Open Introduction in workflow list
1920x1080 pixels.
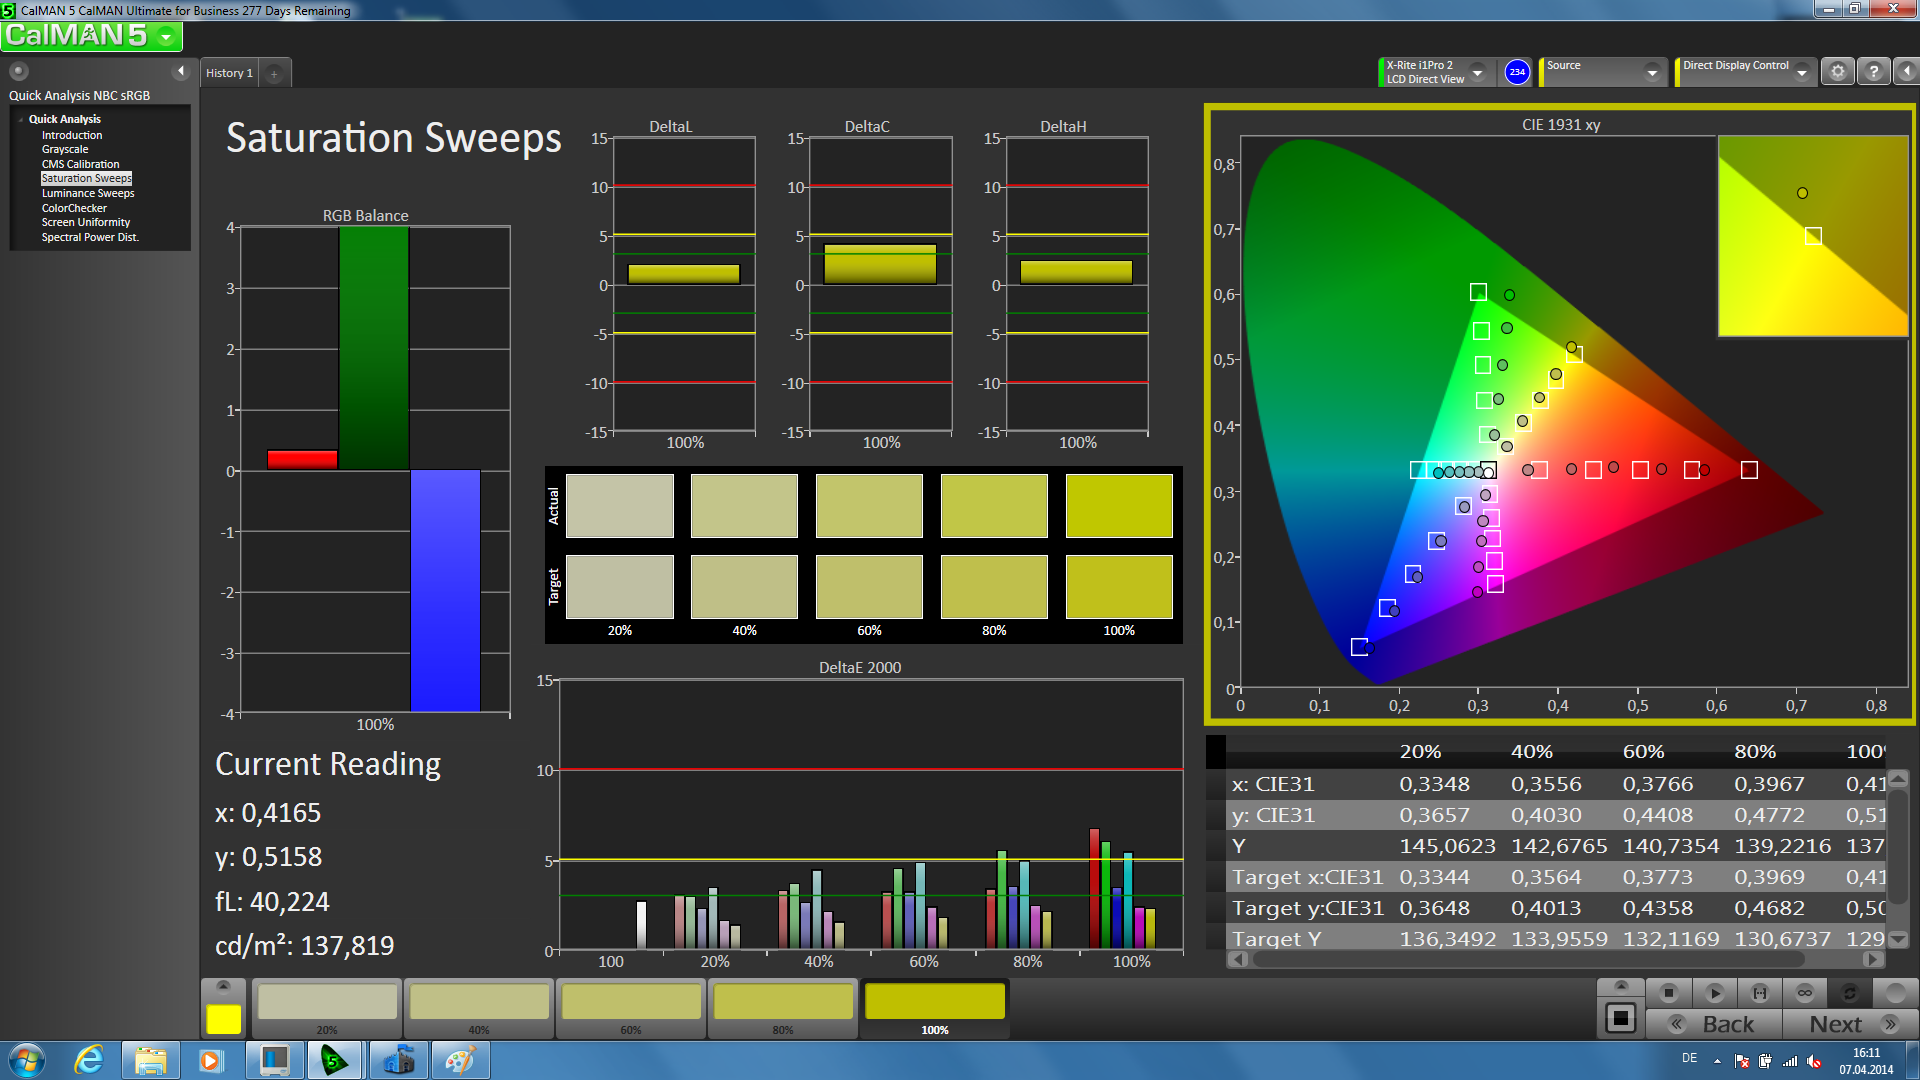click(x=72, y=135)
